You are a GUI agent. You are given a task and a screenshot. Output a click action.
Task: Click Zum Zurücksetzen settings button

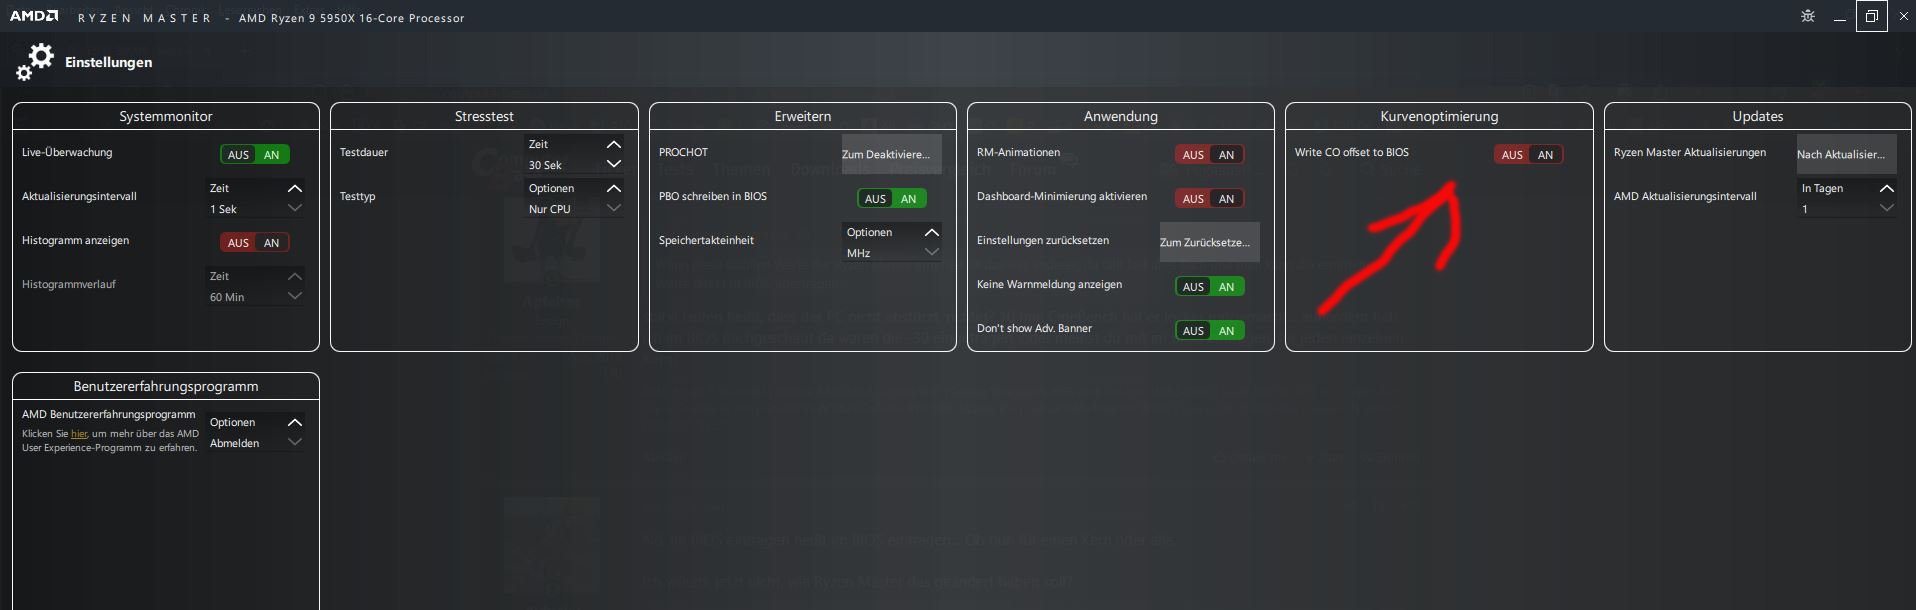click(x=1210, y=242)
